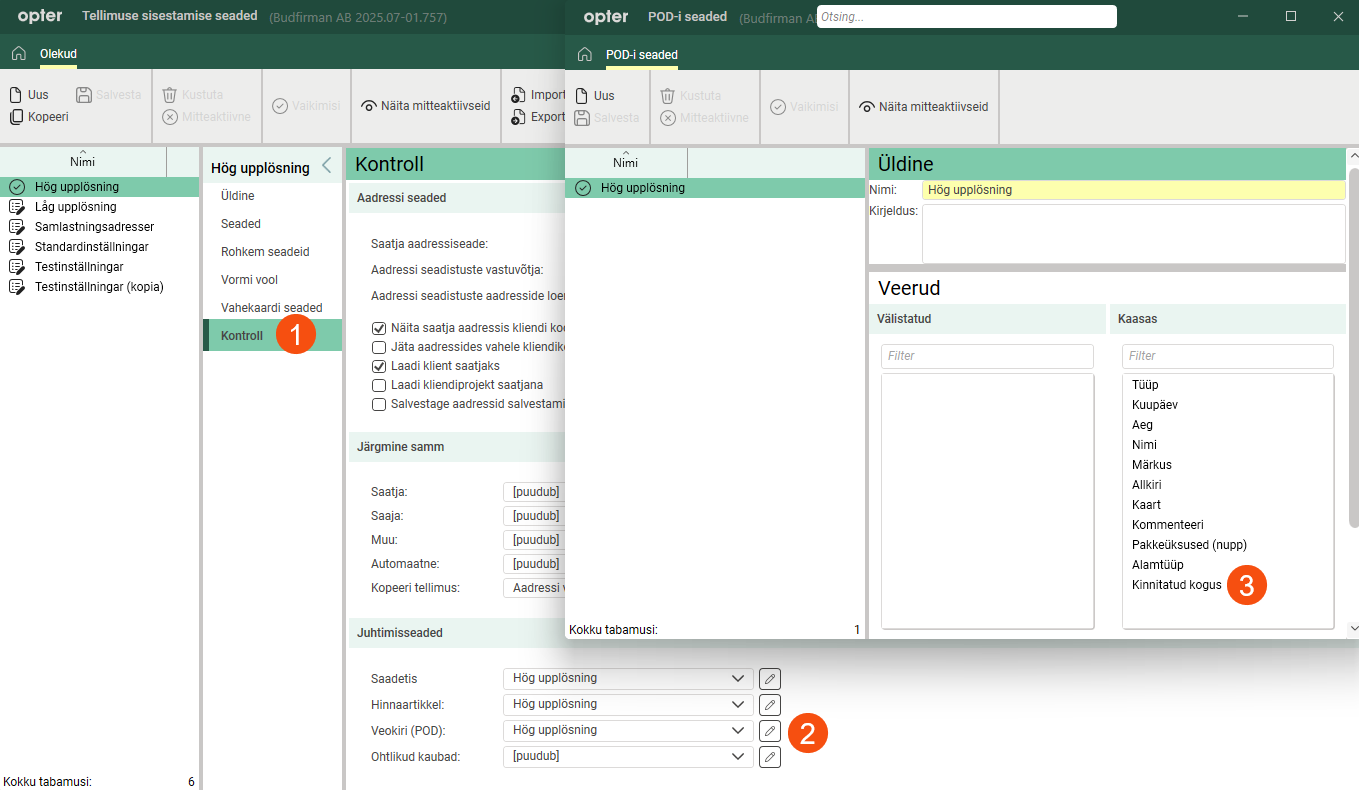Select Låg upplösning in the list
The width and height of the screenshot is (1359, 790).
(75, 207)
